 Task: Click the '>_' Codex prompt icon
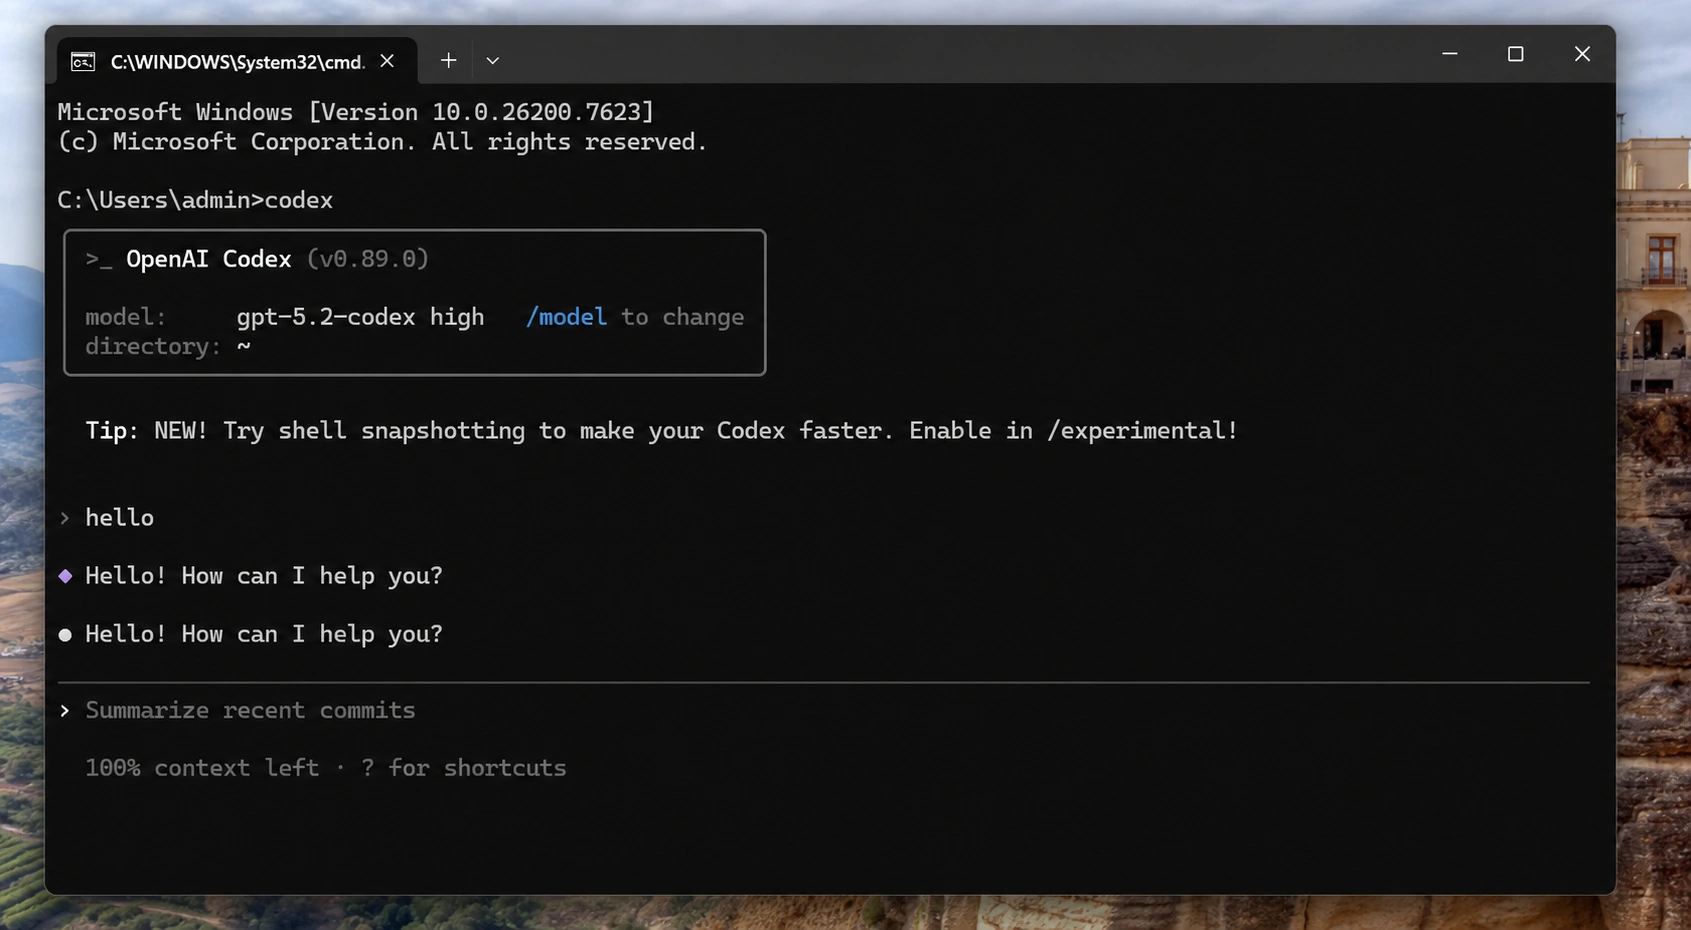click(x=98, y=260)
